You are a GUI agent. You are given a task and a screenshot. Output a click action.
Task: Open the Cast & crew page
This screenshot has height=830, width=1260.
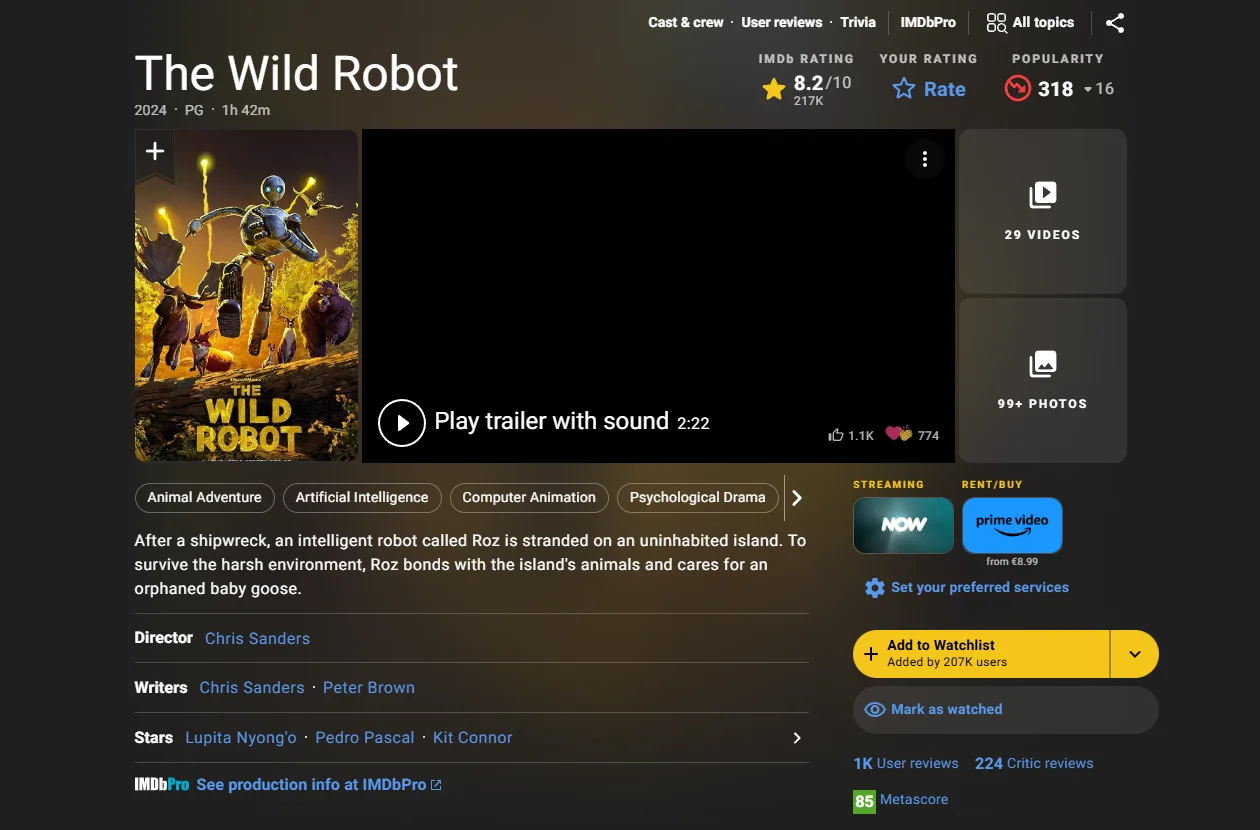coord(686,22)
